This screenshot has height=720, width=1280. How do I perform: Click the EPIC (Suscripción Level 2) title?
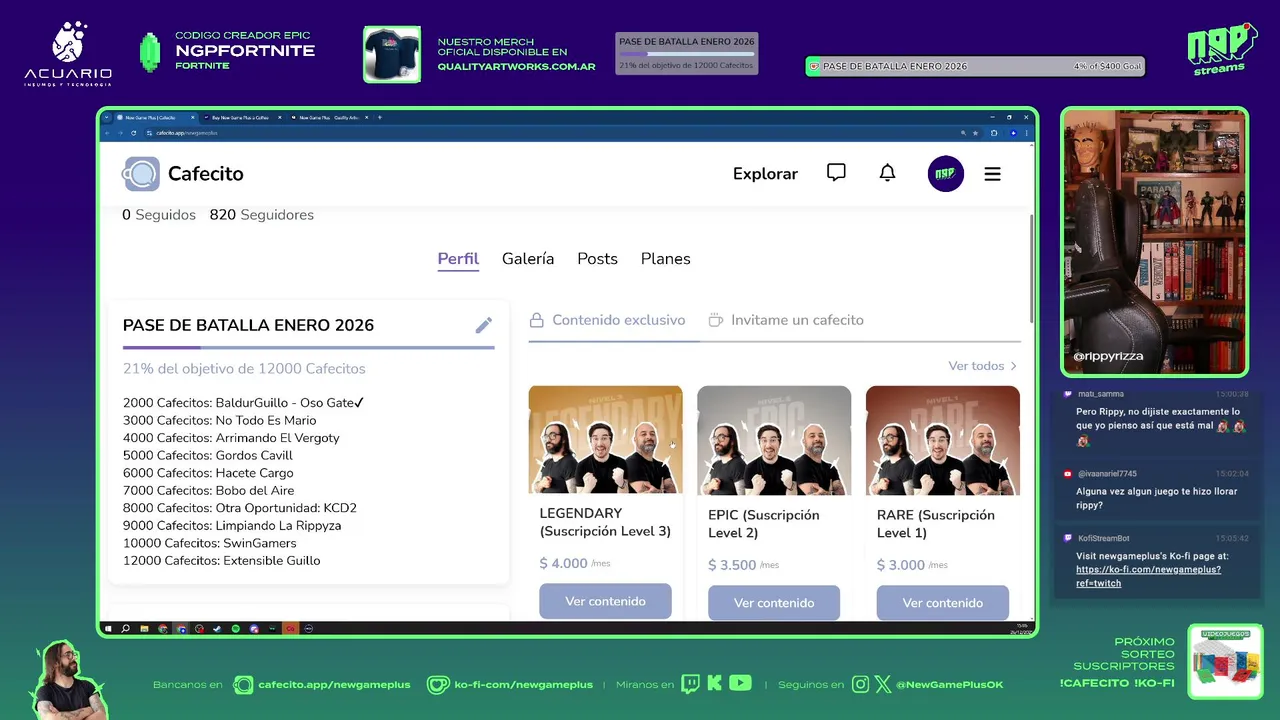pos(764,524)
